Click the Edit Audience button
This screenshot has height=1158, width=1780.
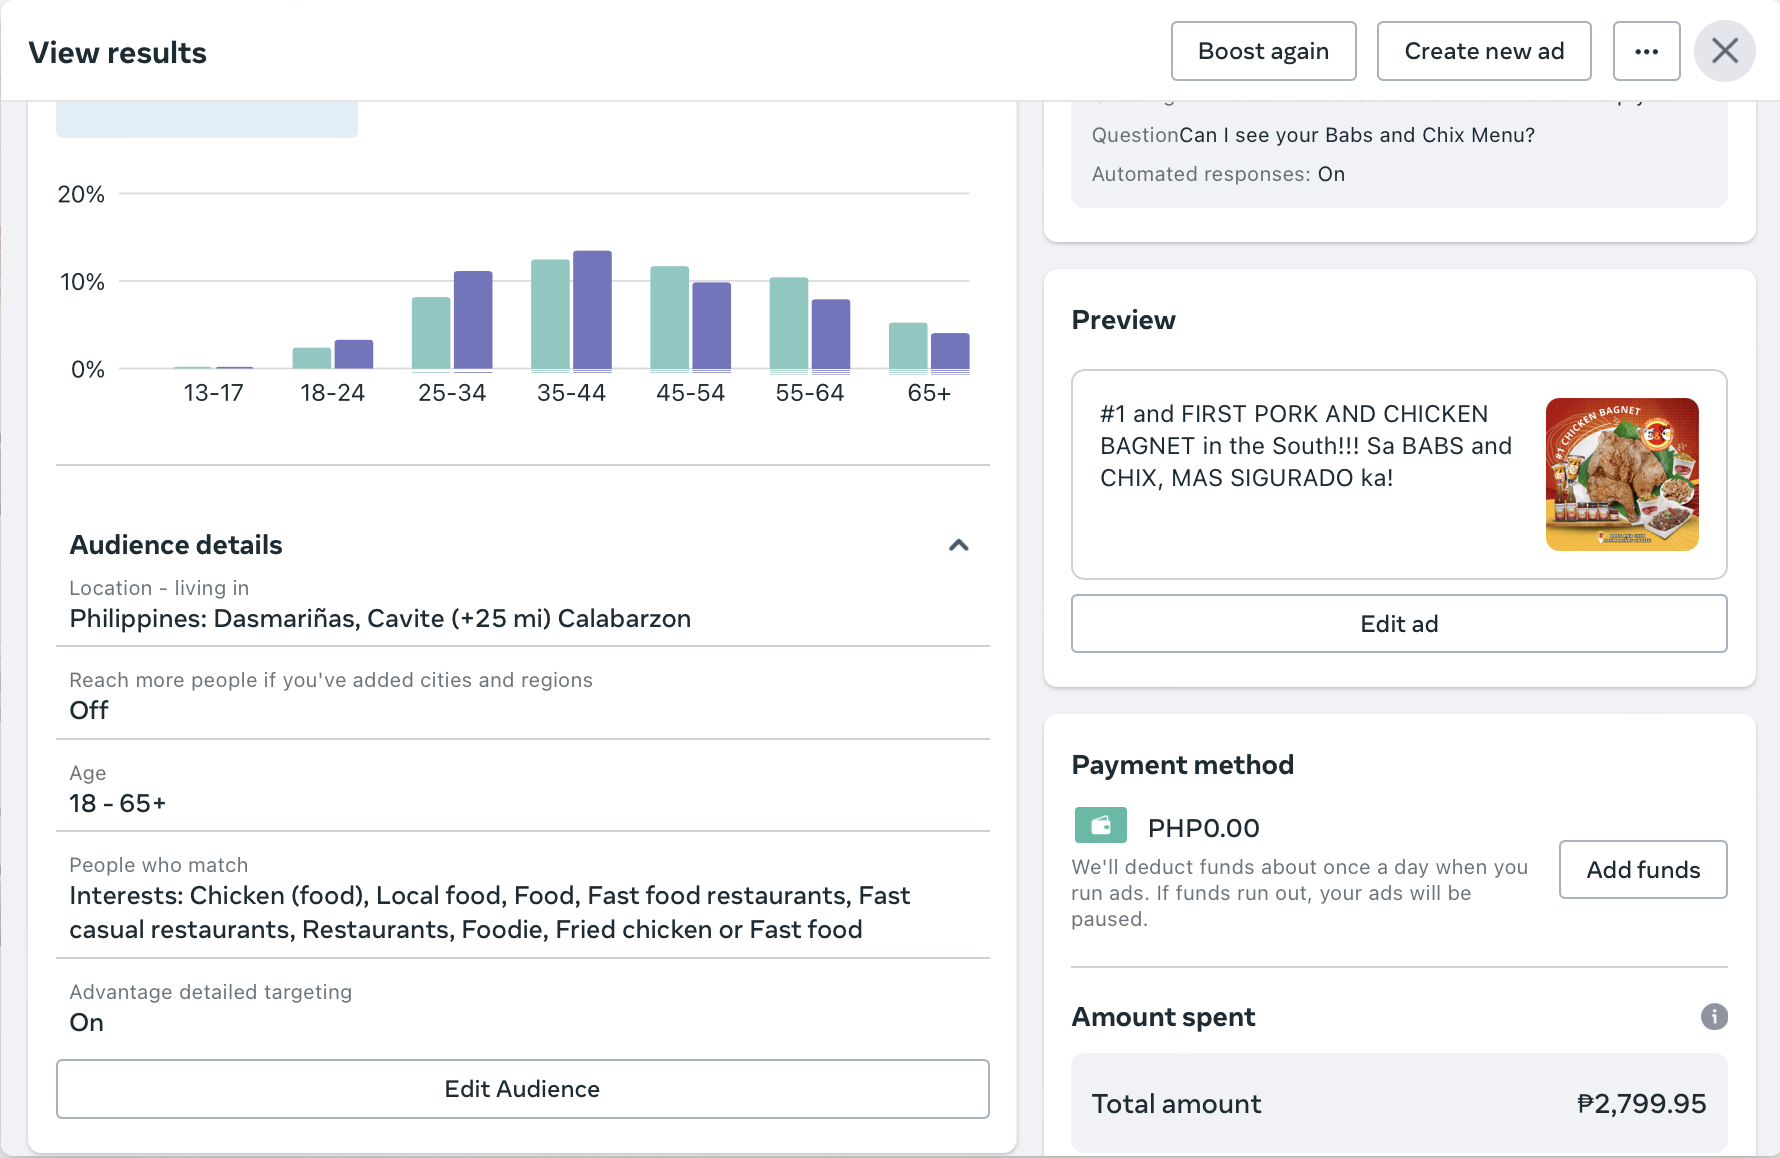point(522,1089)
